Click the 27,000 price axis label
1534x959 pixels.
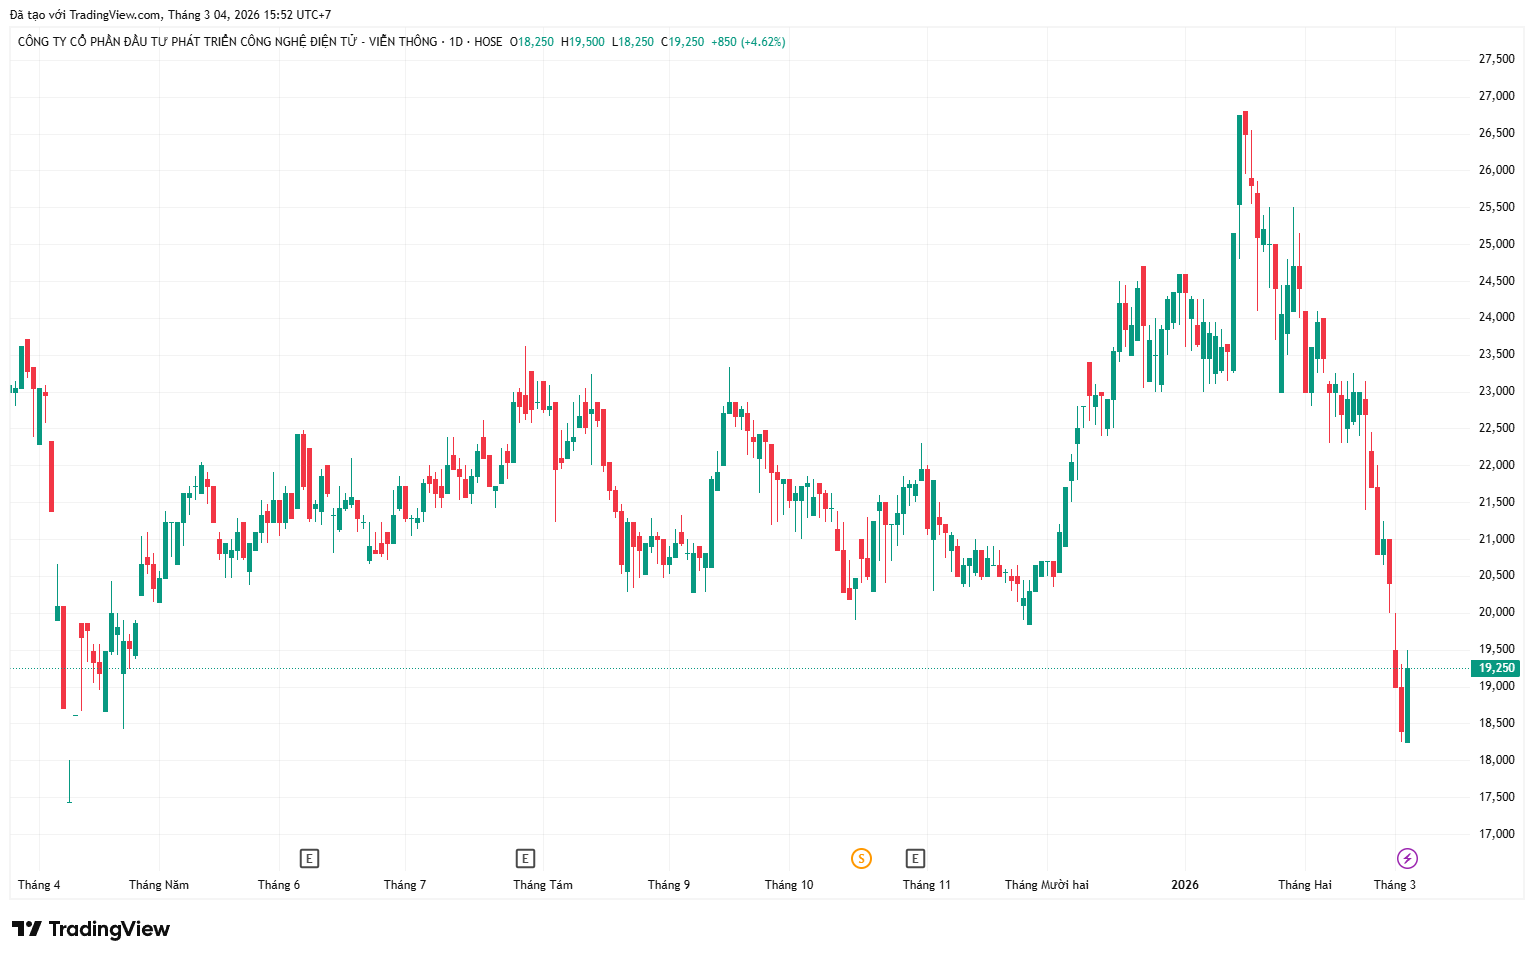click(x=1496, y=96)
